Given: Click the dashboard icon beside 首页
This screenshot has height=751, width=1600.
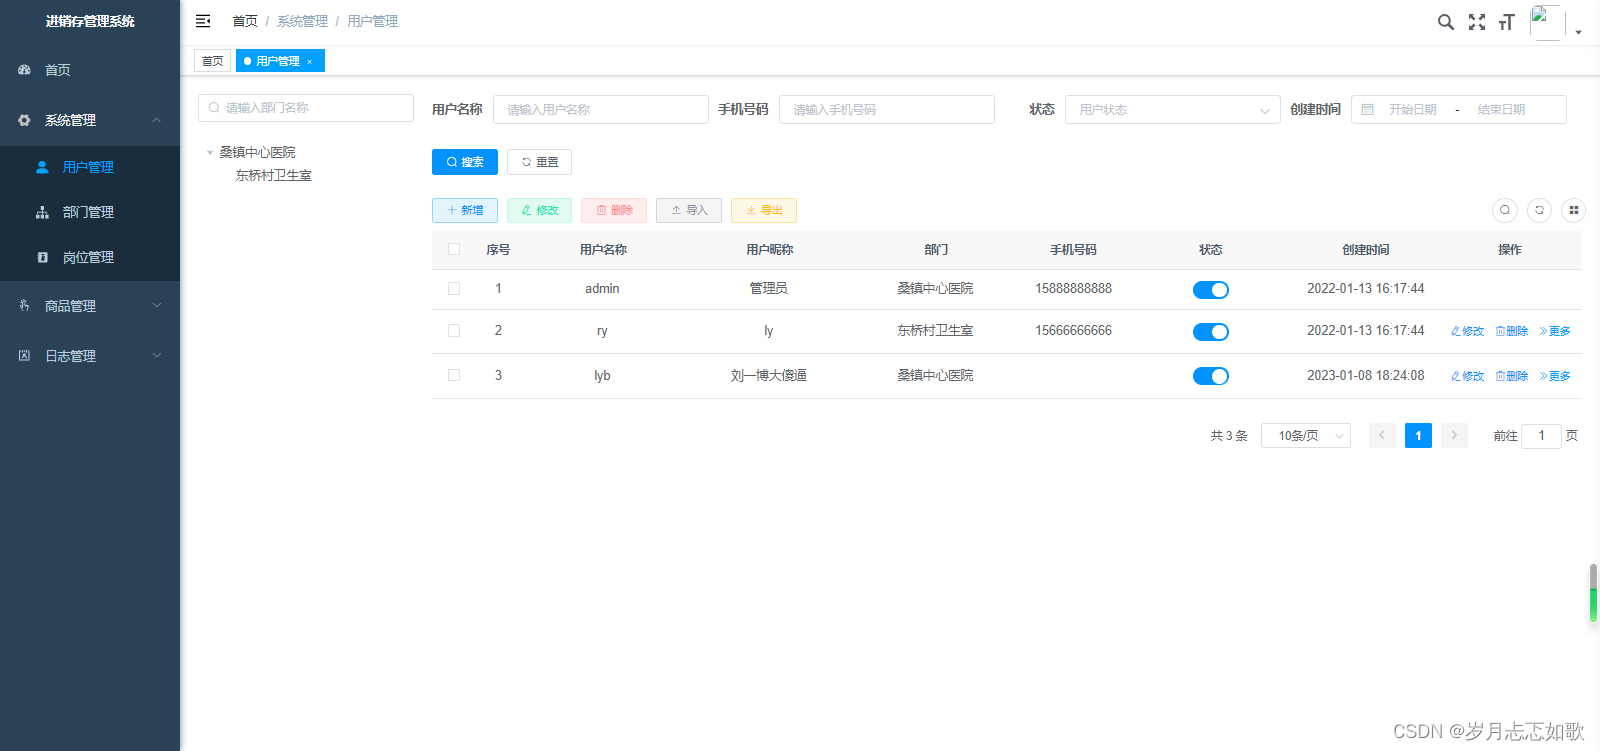Looking at the screenshot, I should [24, 70].
